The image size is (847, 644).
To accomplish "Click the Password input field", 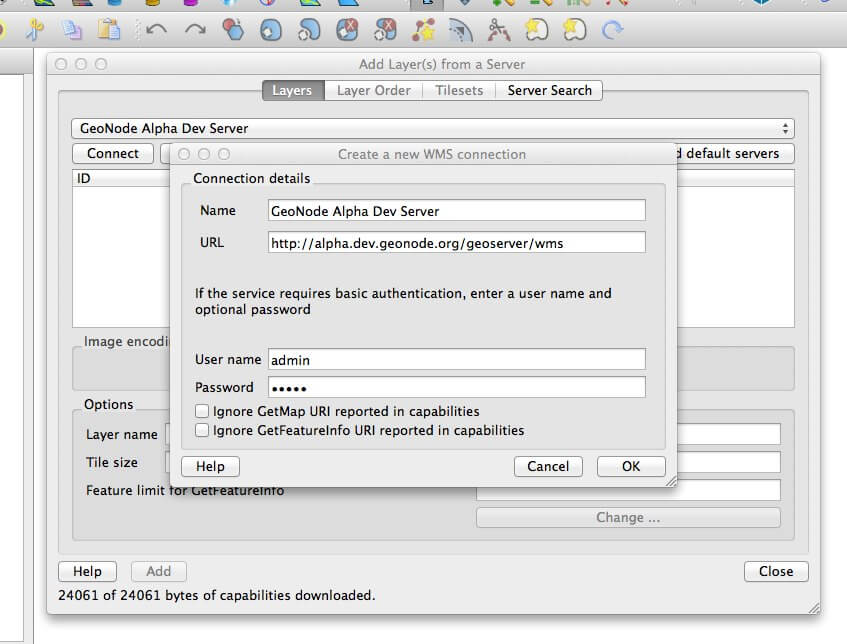I will point(456,387).
